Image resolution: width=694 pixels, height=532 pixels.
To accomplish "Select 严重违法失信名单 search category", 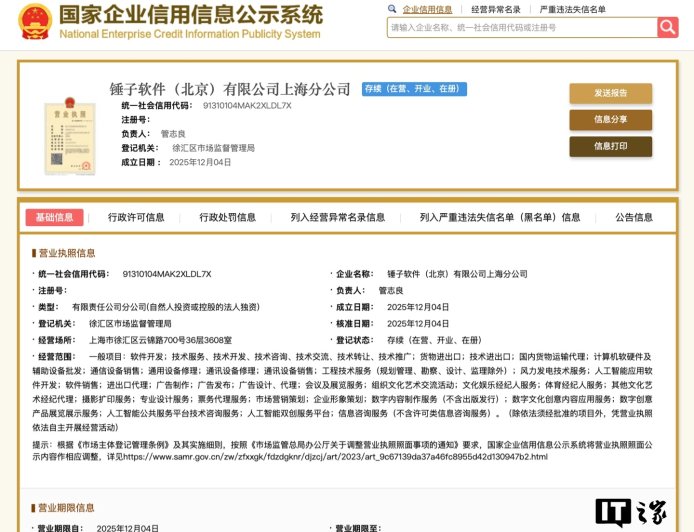I will (x=572, y=9).
